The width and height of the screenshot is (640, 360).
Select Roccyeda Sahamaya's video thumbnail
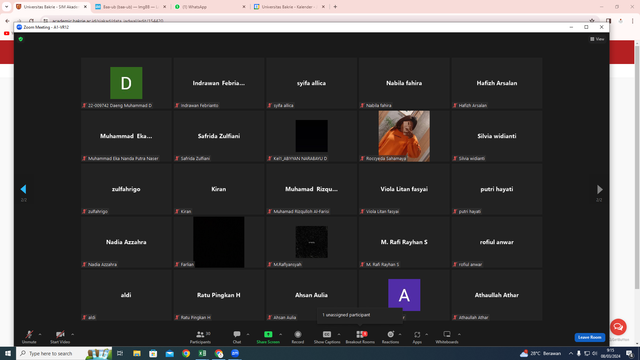click(x=404, y=136)
